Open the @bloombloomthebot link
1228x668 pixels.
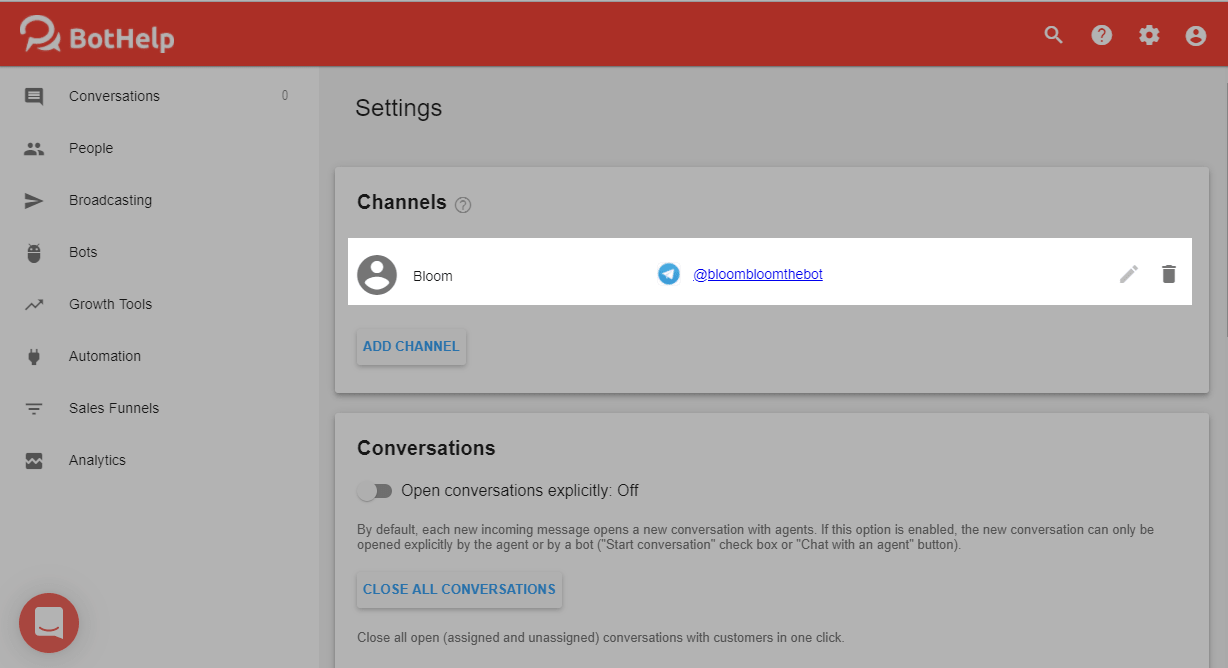758,274
